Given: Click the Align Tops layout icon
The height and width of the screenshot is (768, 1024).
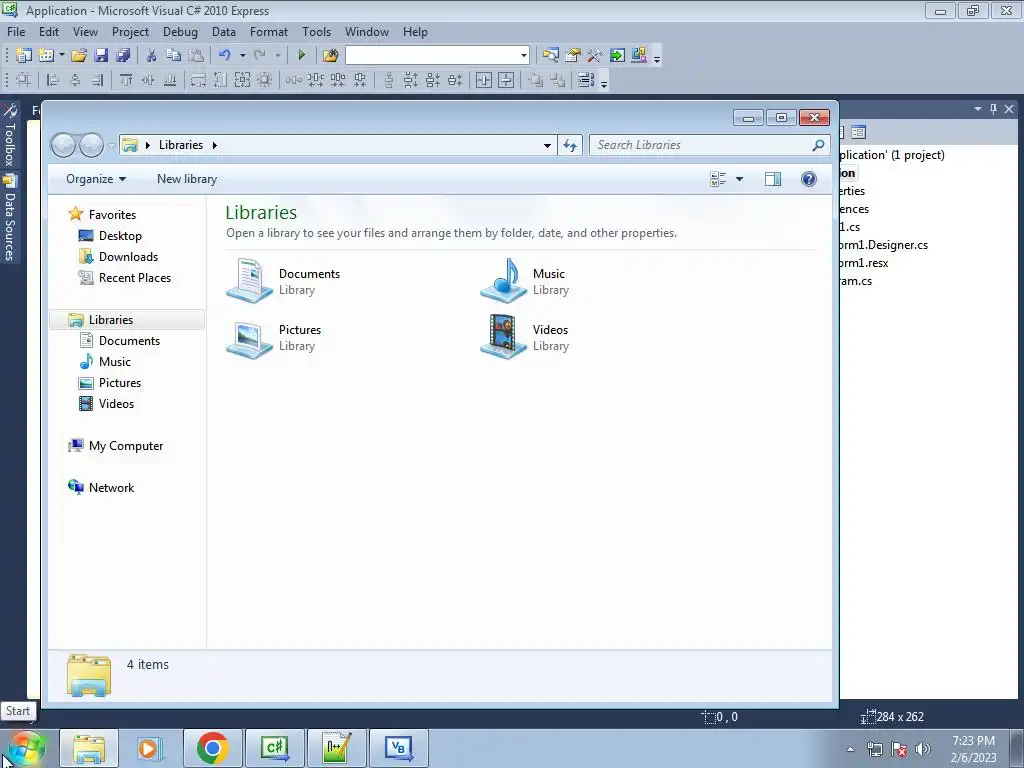Looking at the screenshot, I should (125, 80).
